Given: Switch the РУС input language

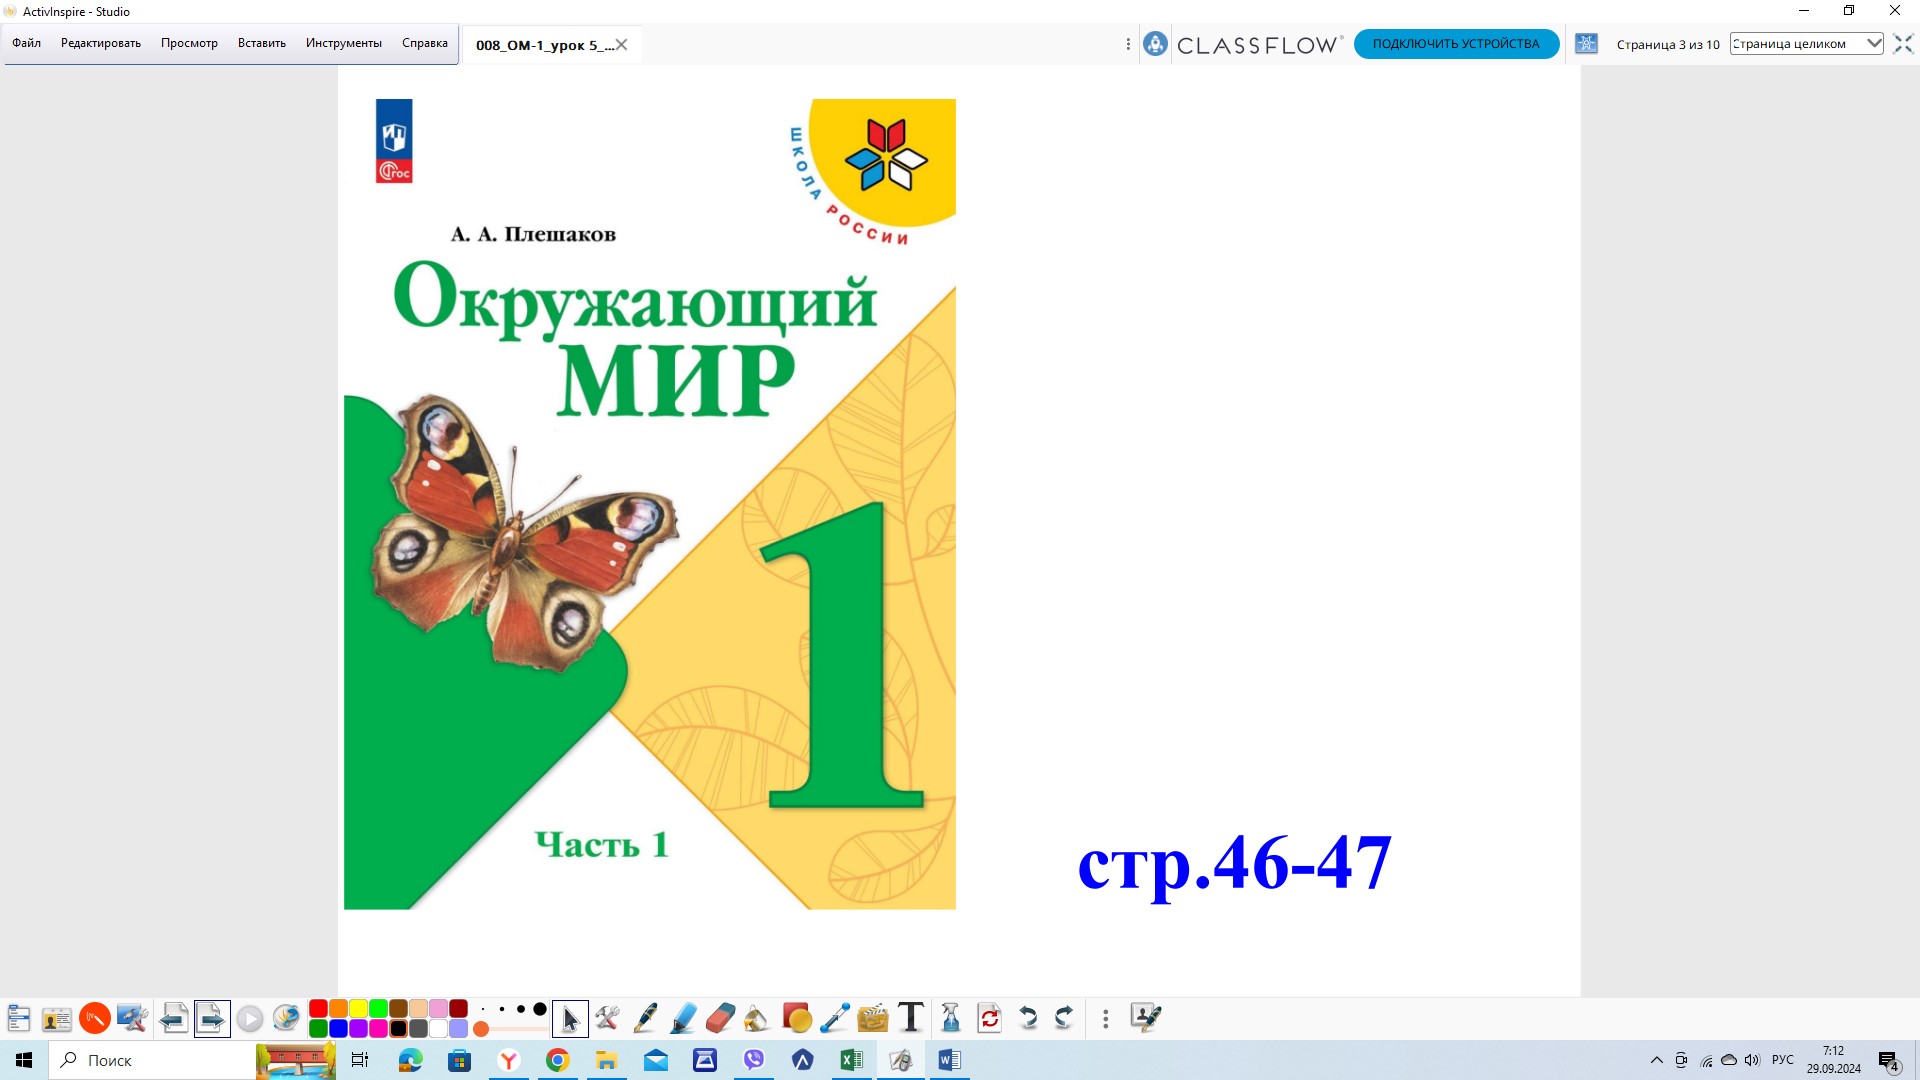Looking at the screenshot, I should click(x=1782, y=1060).
